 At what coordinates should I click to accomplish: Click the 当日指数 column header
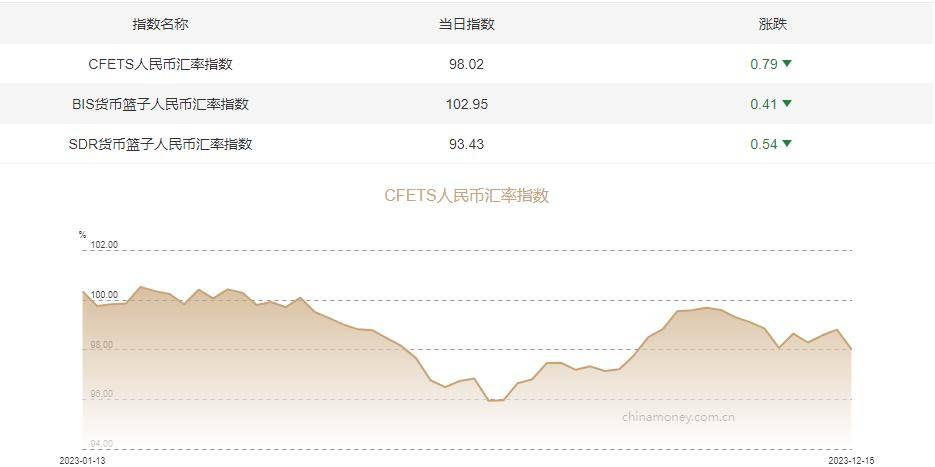pyautogui.click(x=466, y=24)
